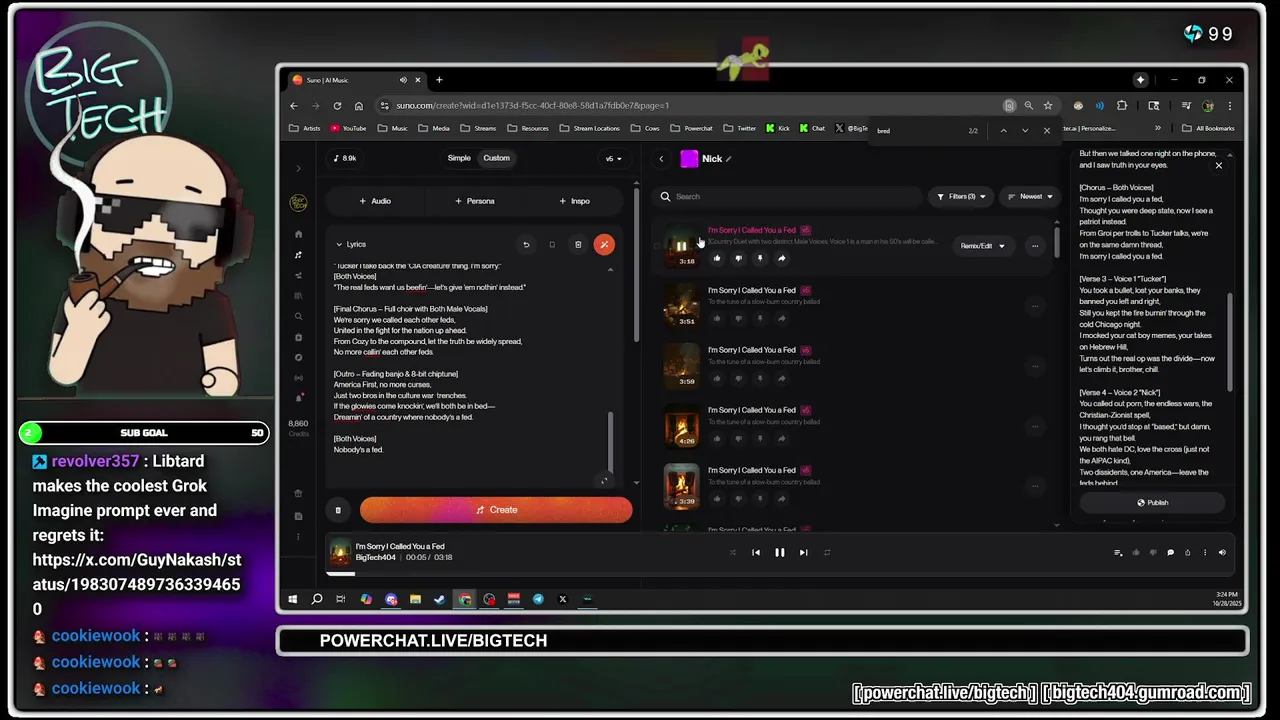The image size is (1280, 720).
Task: Clear the form with trash button beside Create
Action: click(338, 510)
